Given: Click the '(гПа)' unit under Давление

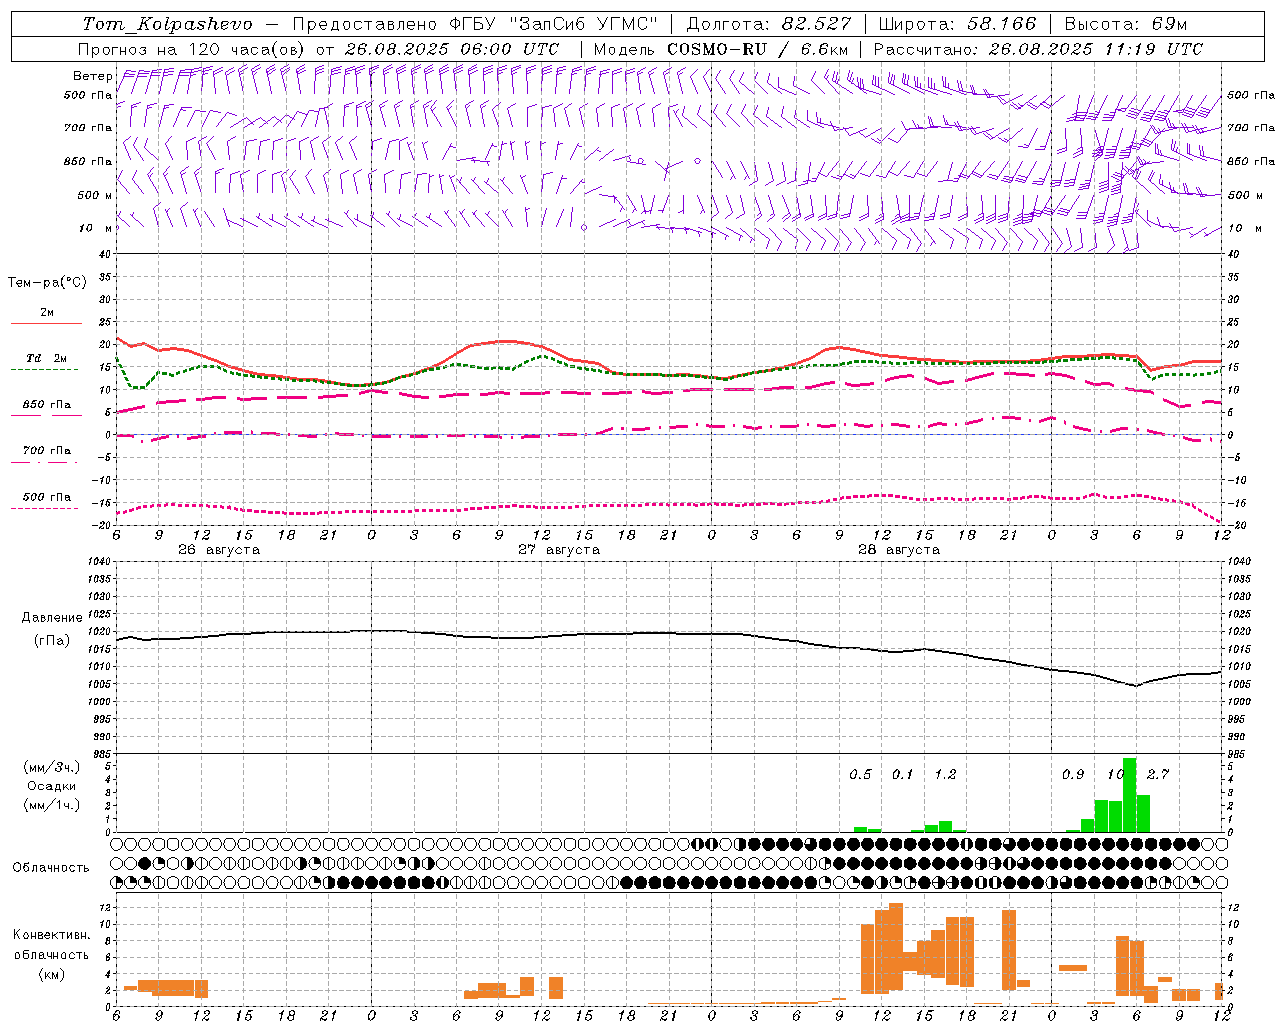Looking at the screenshot, I should point(52,640).
